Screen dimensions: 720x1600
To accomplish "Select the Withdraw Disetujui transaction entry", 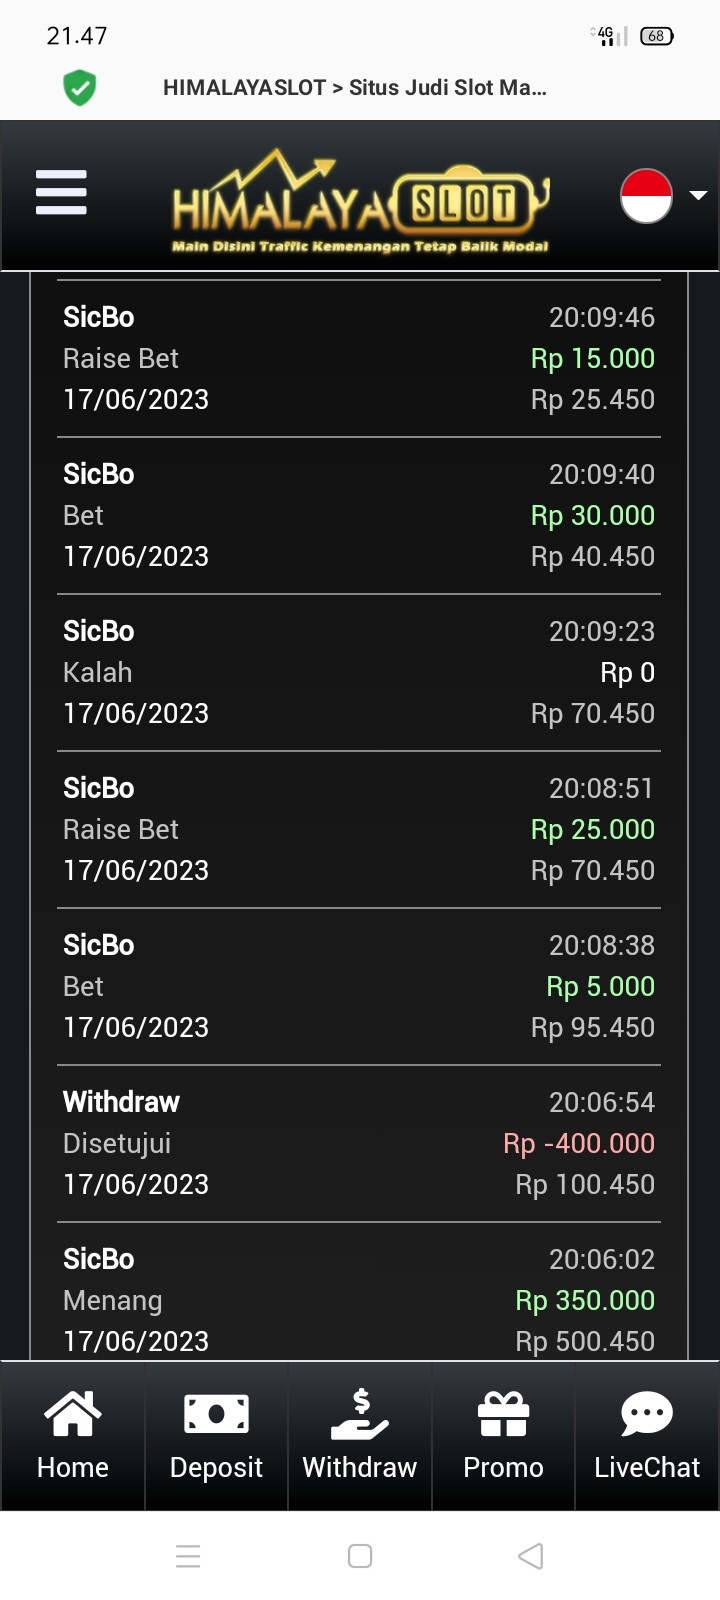I will (x=358, y=1143).
